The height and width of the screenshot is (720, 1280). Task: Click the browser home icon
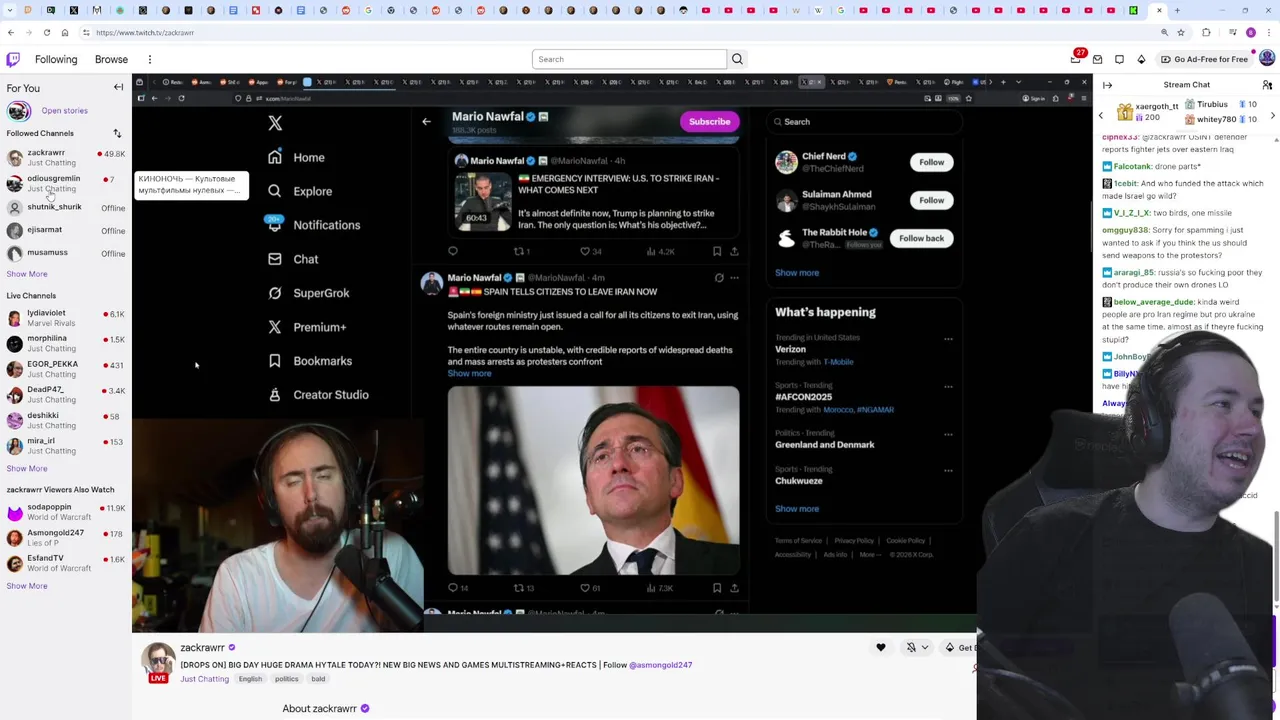click(65, 33)
